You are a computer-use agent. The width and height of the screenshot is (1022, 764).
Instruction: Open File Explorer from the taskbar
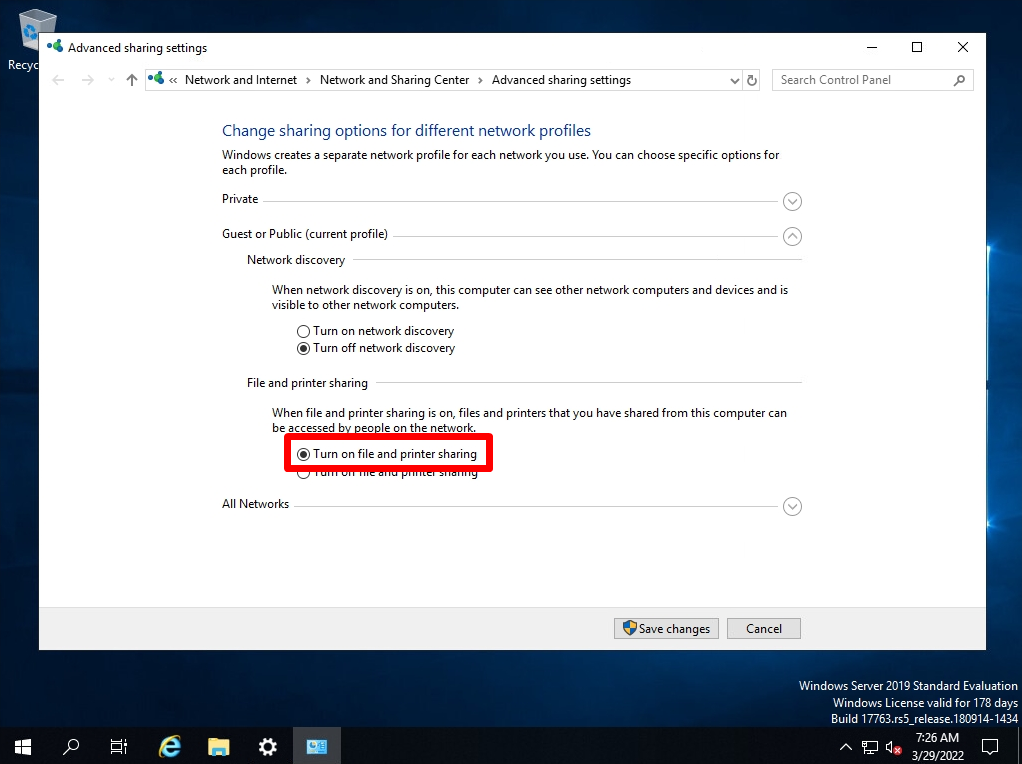point(218,746)
